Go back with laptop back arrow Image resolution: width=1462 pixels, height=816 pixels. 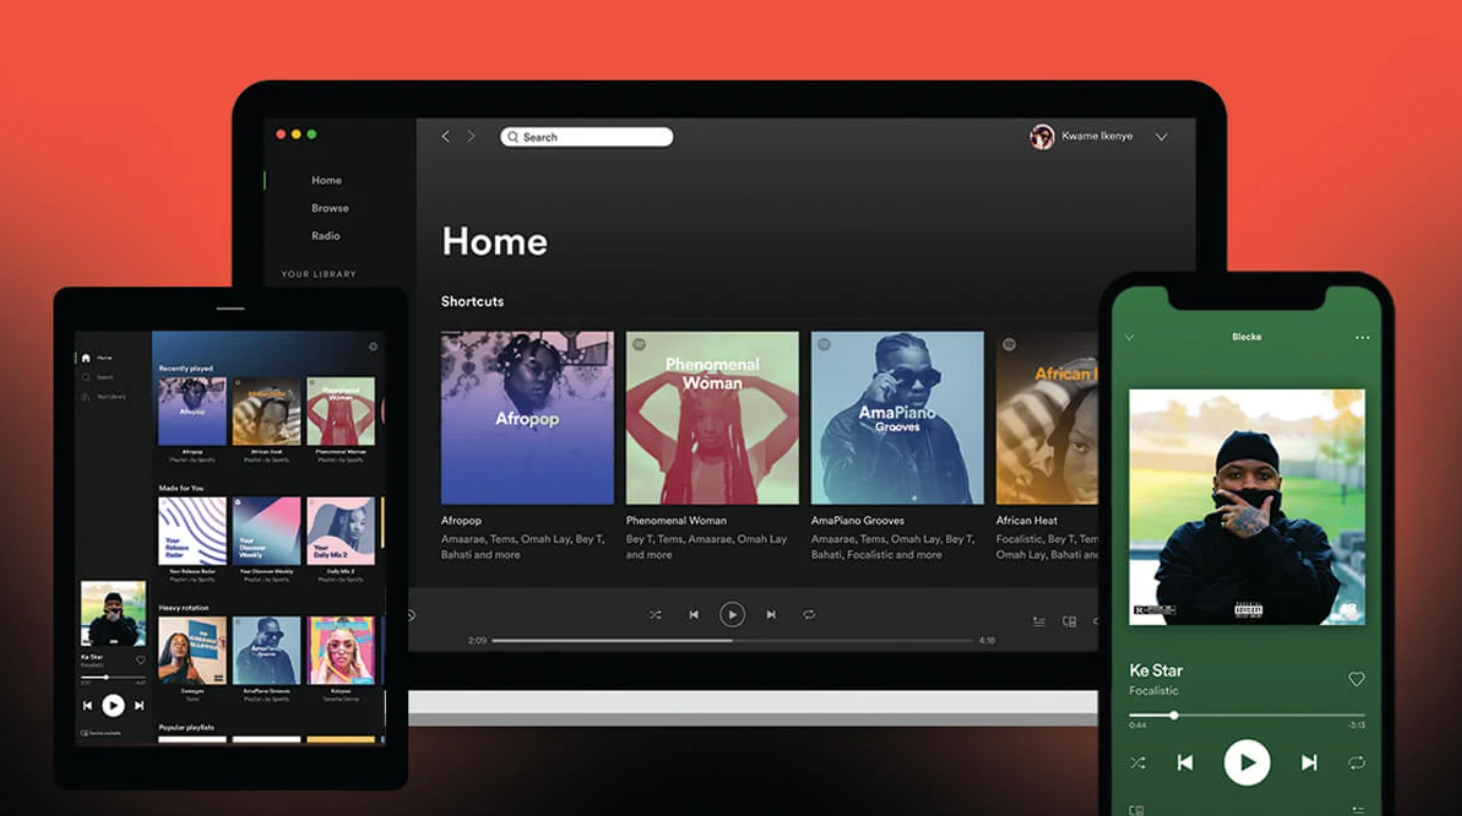point(446,136)
